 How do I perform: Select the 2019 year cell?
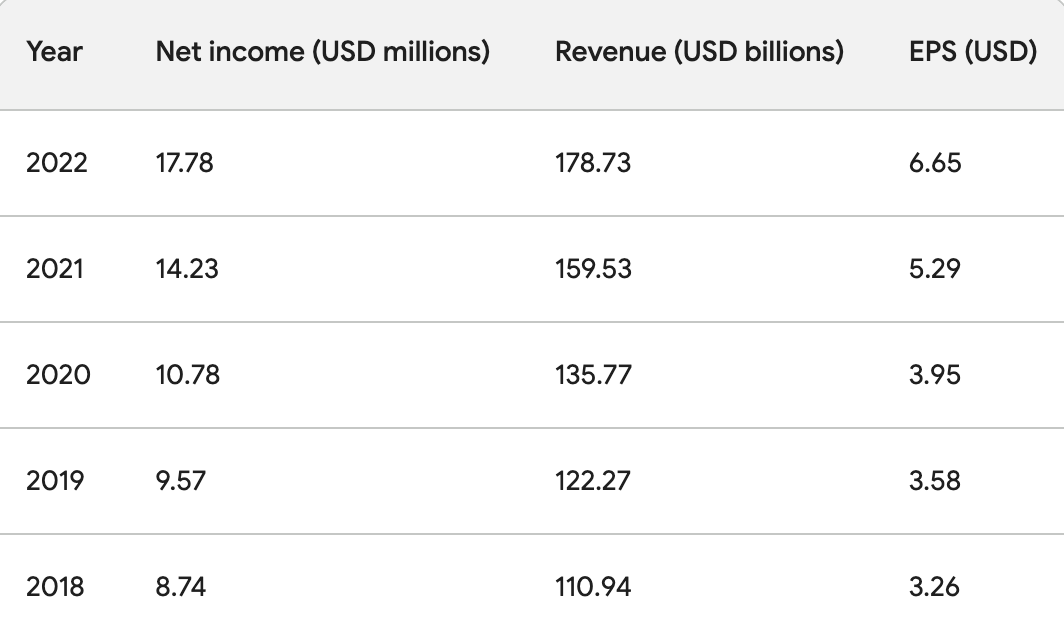[x=56, y=481]
